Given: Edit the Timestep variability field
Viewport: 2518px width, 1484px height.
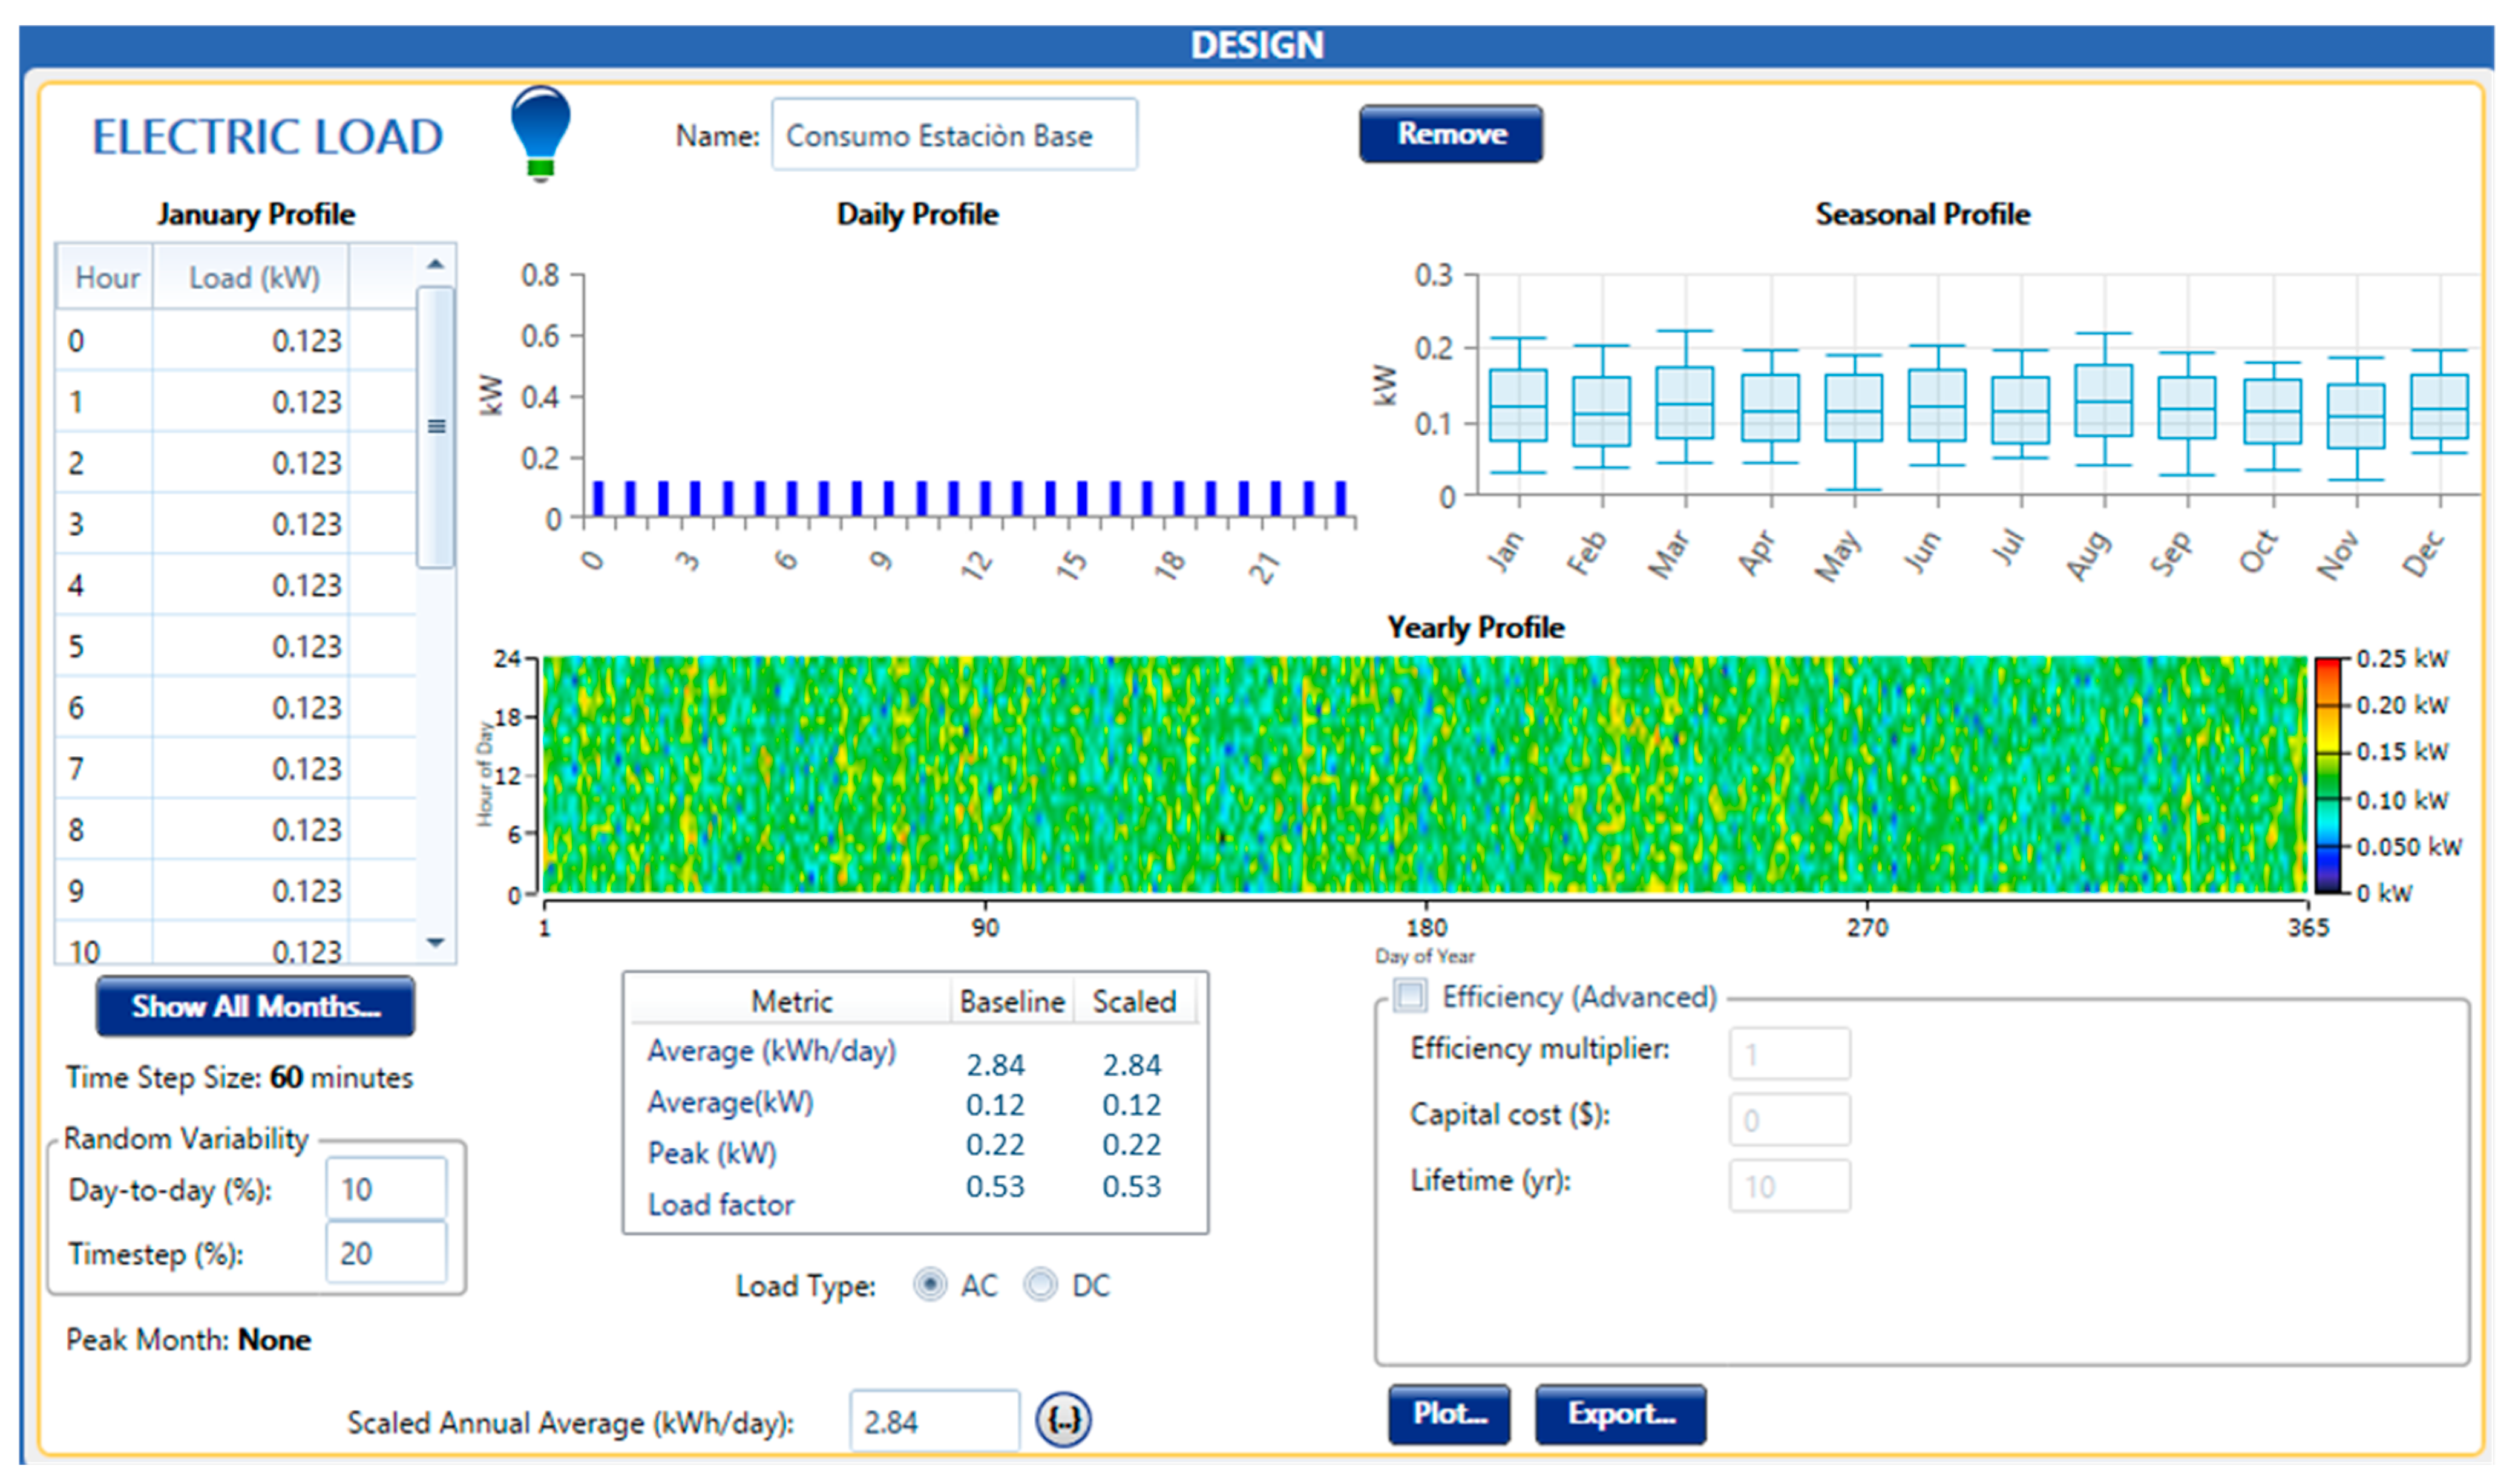Looking at the screenshot, I should pyautogui.click(x=385, y=1253).
